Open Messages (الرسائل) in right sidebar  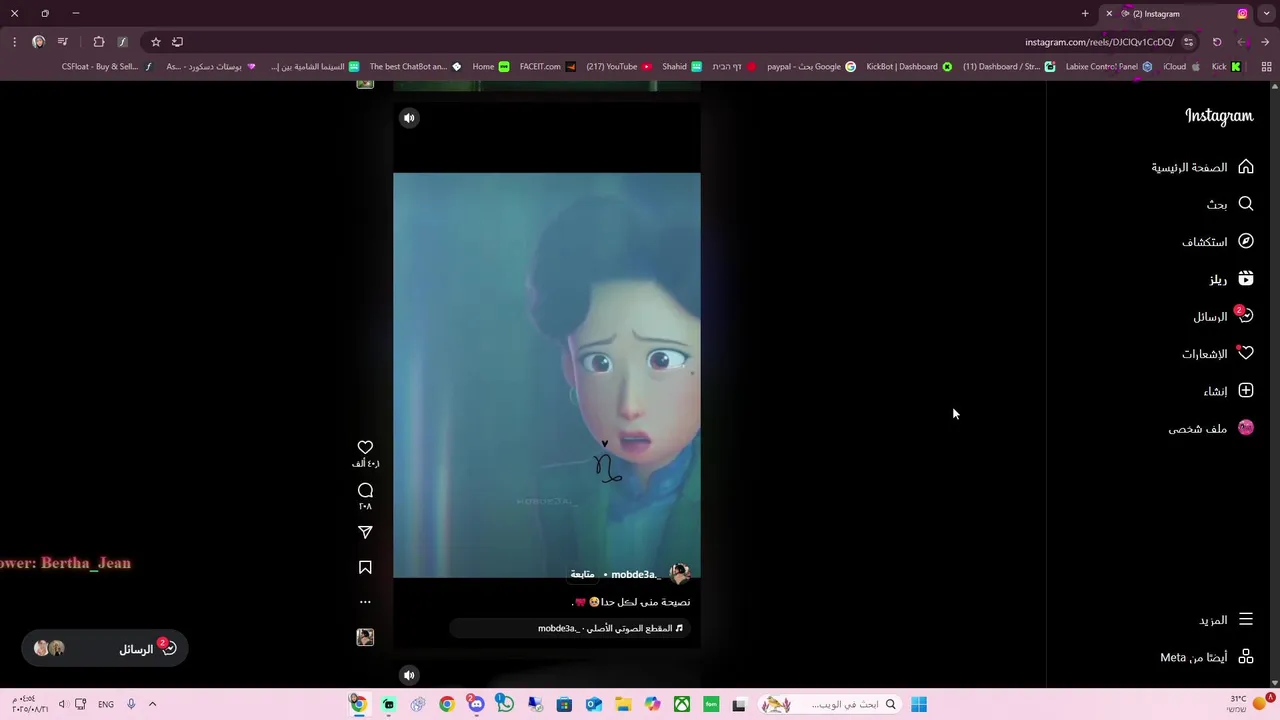pos(1222,316)
